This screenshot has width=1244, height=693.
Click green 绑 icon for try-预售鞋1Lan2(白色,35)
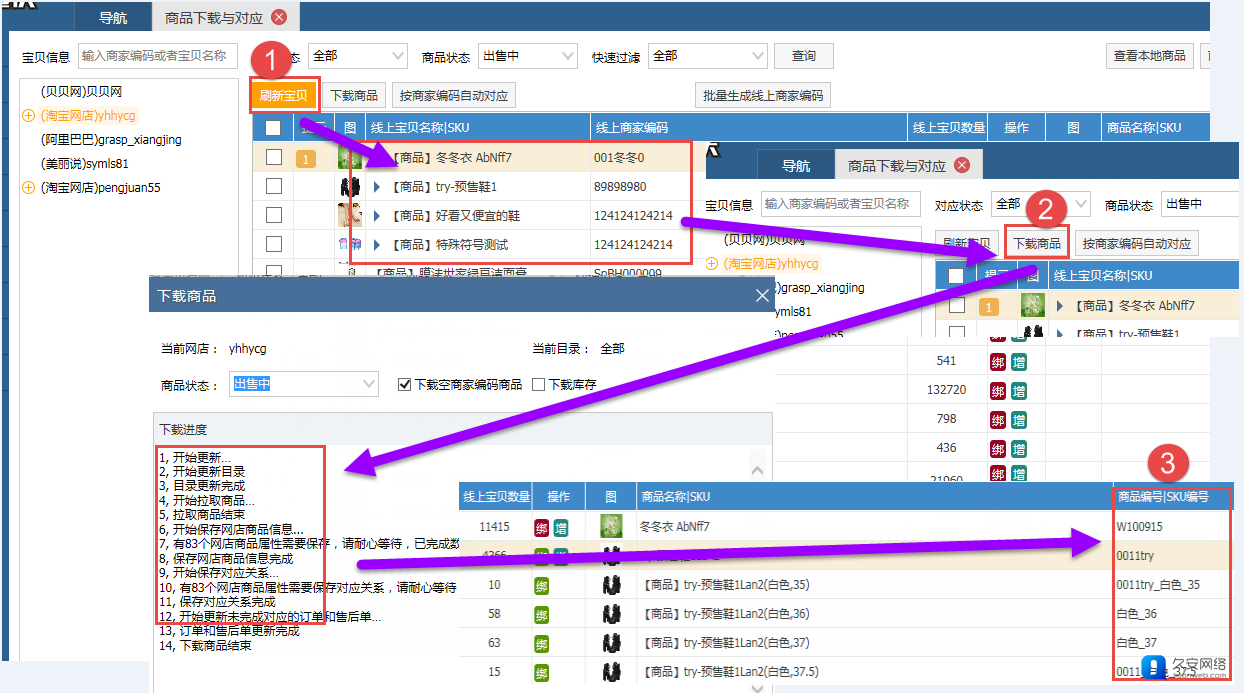pyautogui.click(x=541, y=584)
